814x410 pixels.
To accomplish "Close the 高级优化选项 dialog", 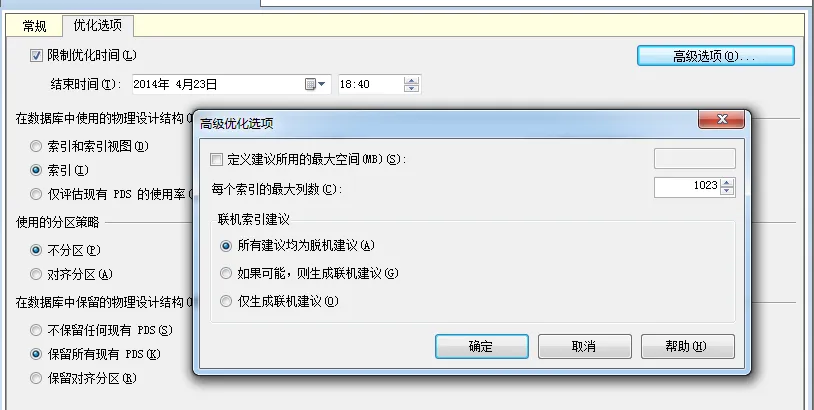I will [x=722, y=119].
